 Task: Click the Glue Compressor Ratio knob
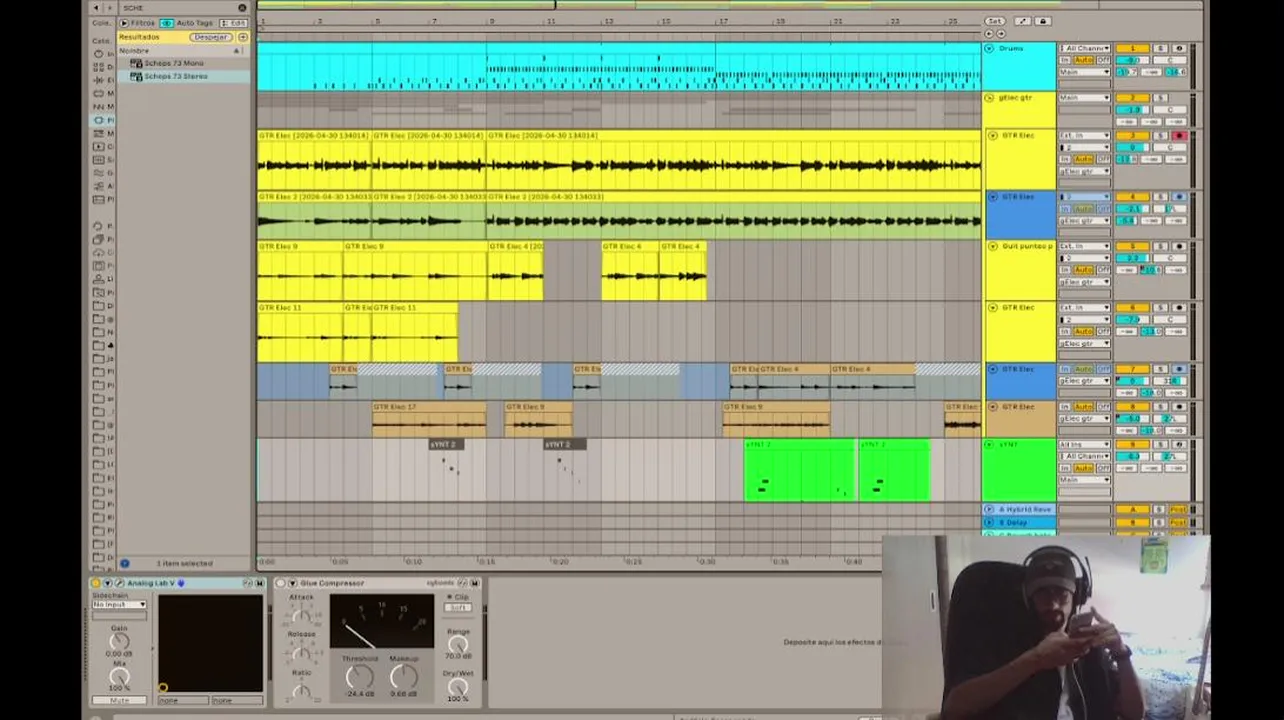point(301,691)
